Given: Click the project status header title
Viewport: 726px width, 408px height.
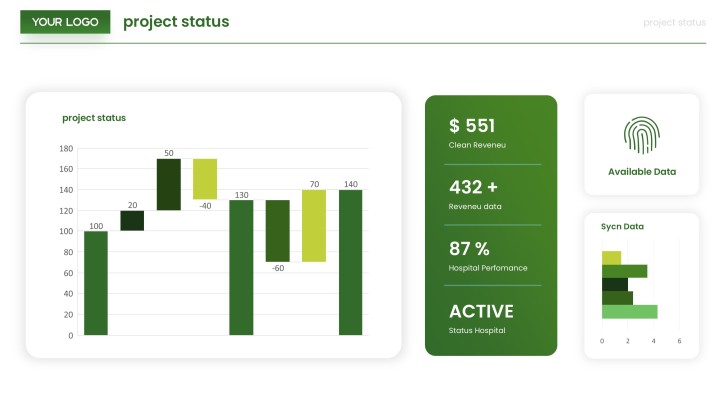Looking at the screenshot, I should (176, 22).
